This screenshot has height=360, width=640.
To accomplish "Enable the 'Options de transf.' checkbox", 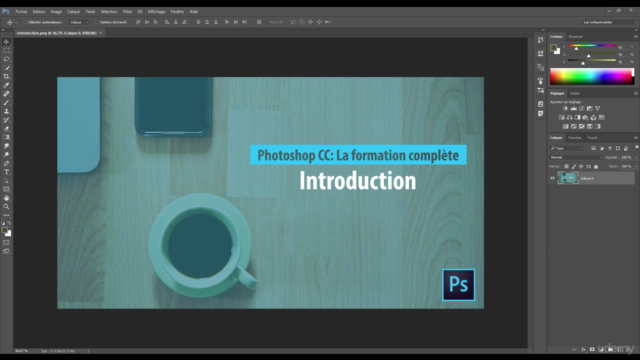I will pos(97,22).
